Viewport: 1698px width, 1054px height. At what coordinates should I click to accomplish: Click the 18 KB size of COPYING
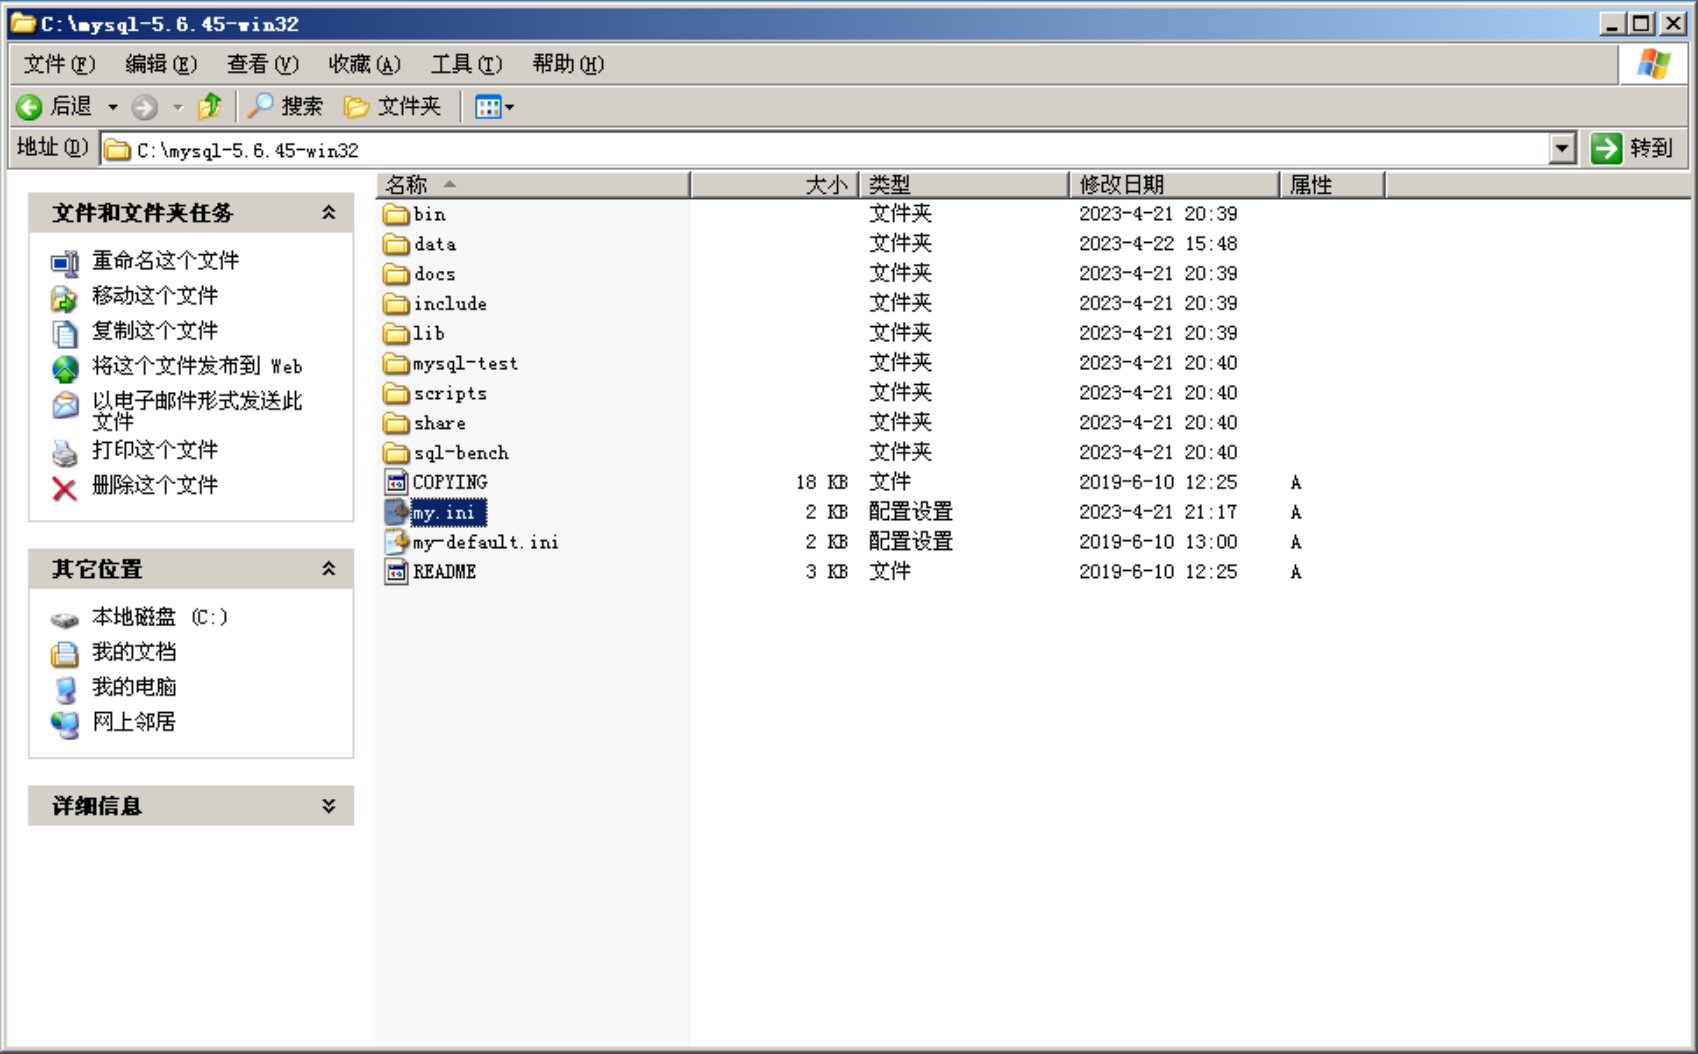pyautogui.click(x=822, y=482)
